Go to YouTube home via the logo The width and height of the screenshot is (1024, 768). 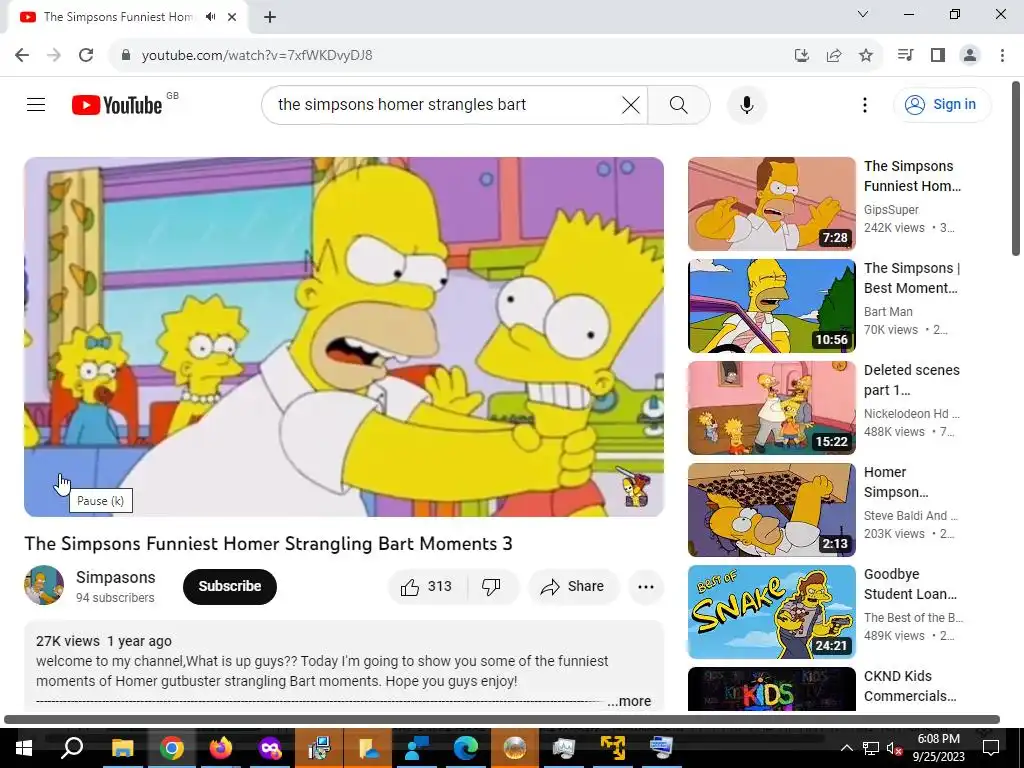pyautogui.click(x=117, y=105)
